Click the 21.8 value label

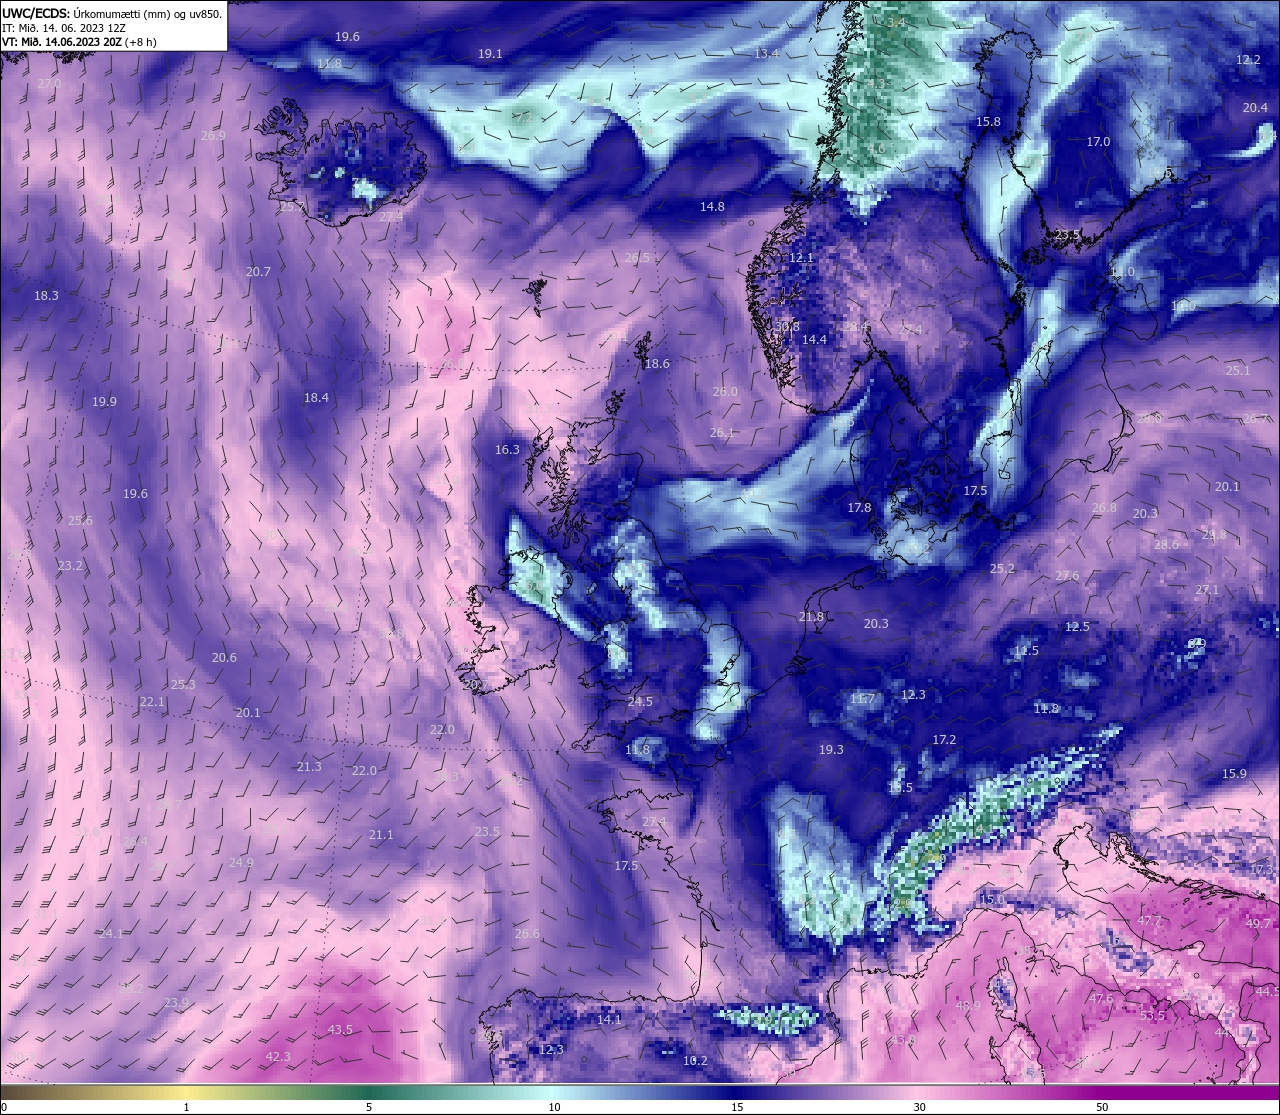[x=811, y=617]
